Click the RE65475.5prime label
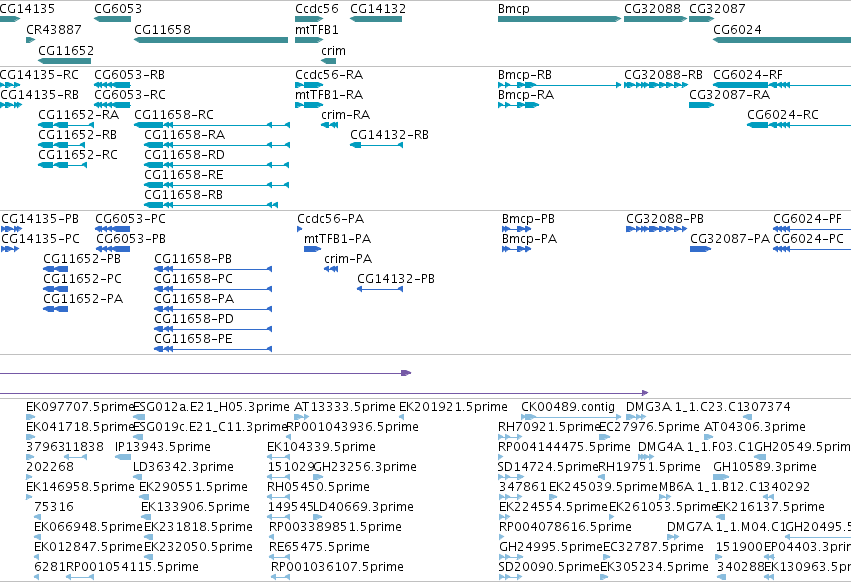The image size is (851, 582). (319, 547)
